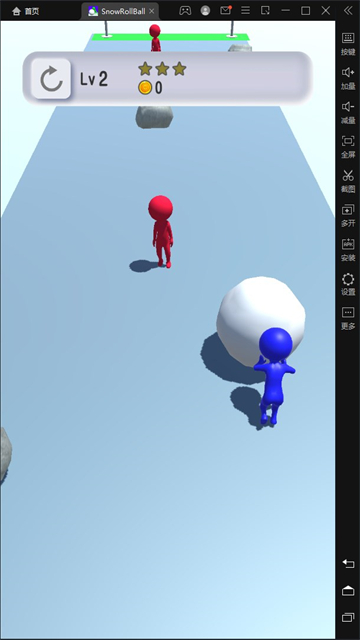Screen dimensions: 360x640
Task: Tap the Android recent apps button
Action: 348,618
